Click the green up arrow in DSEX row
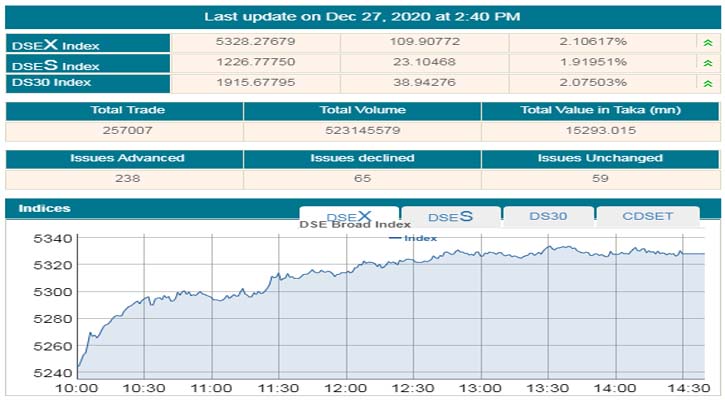Viewport: 725px width, 400px height. (708, 43)
